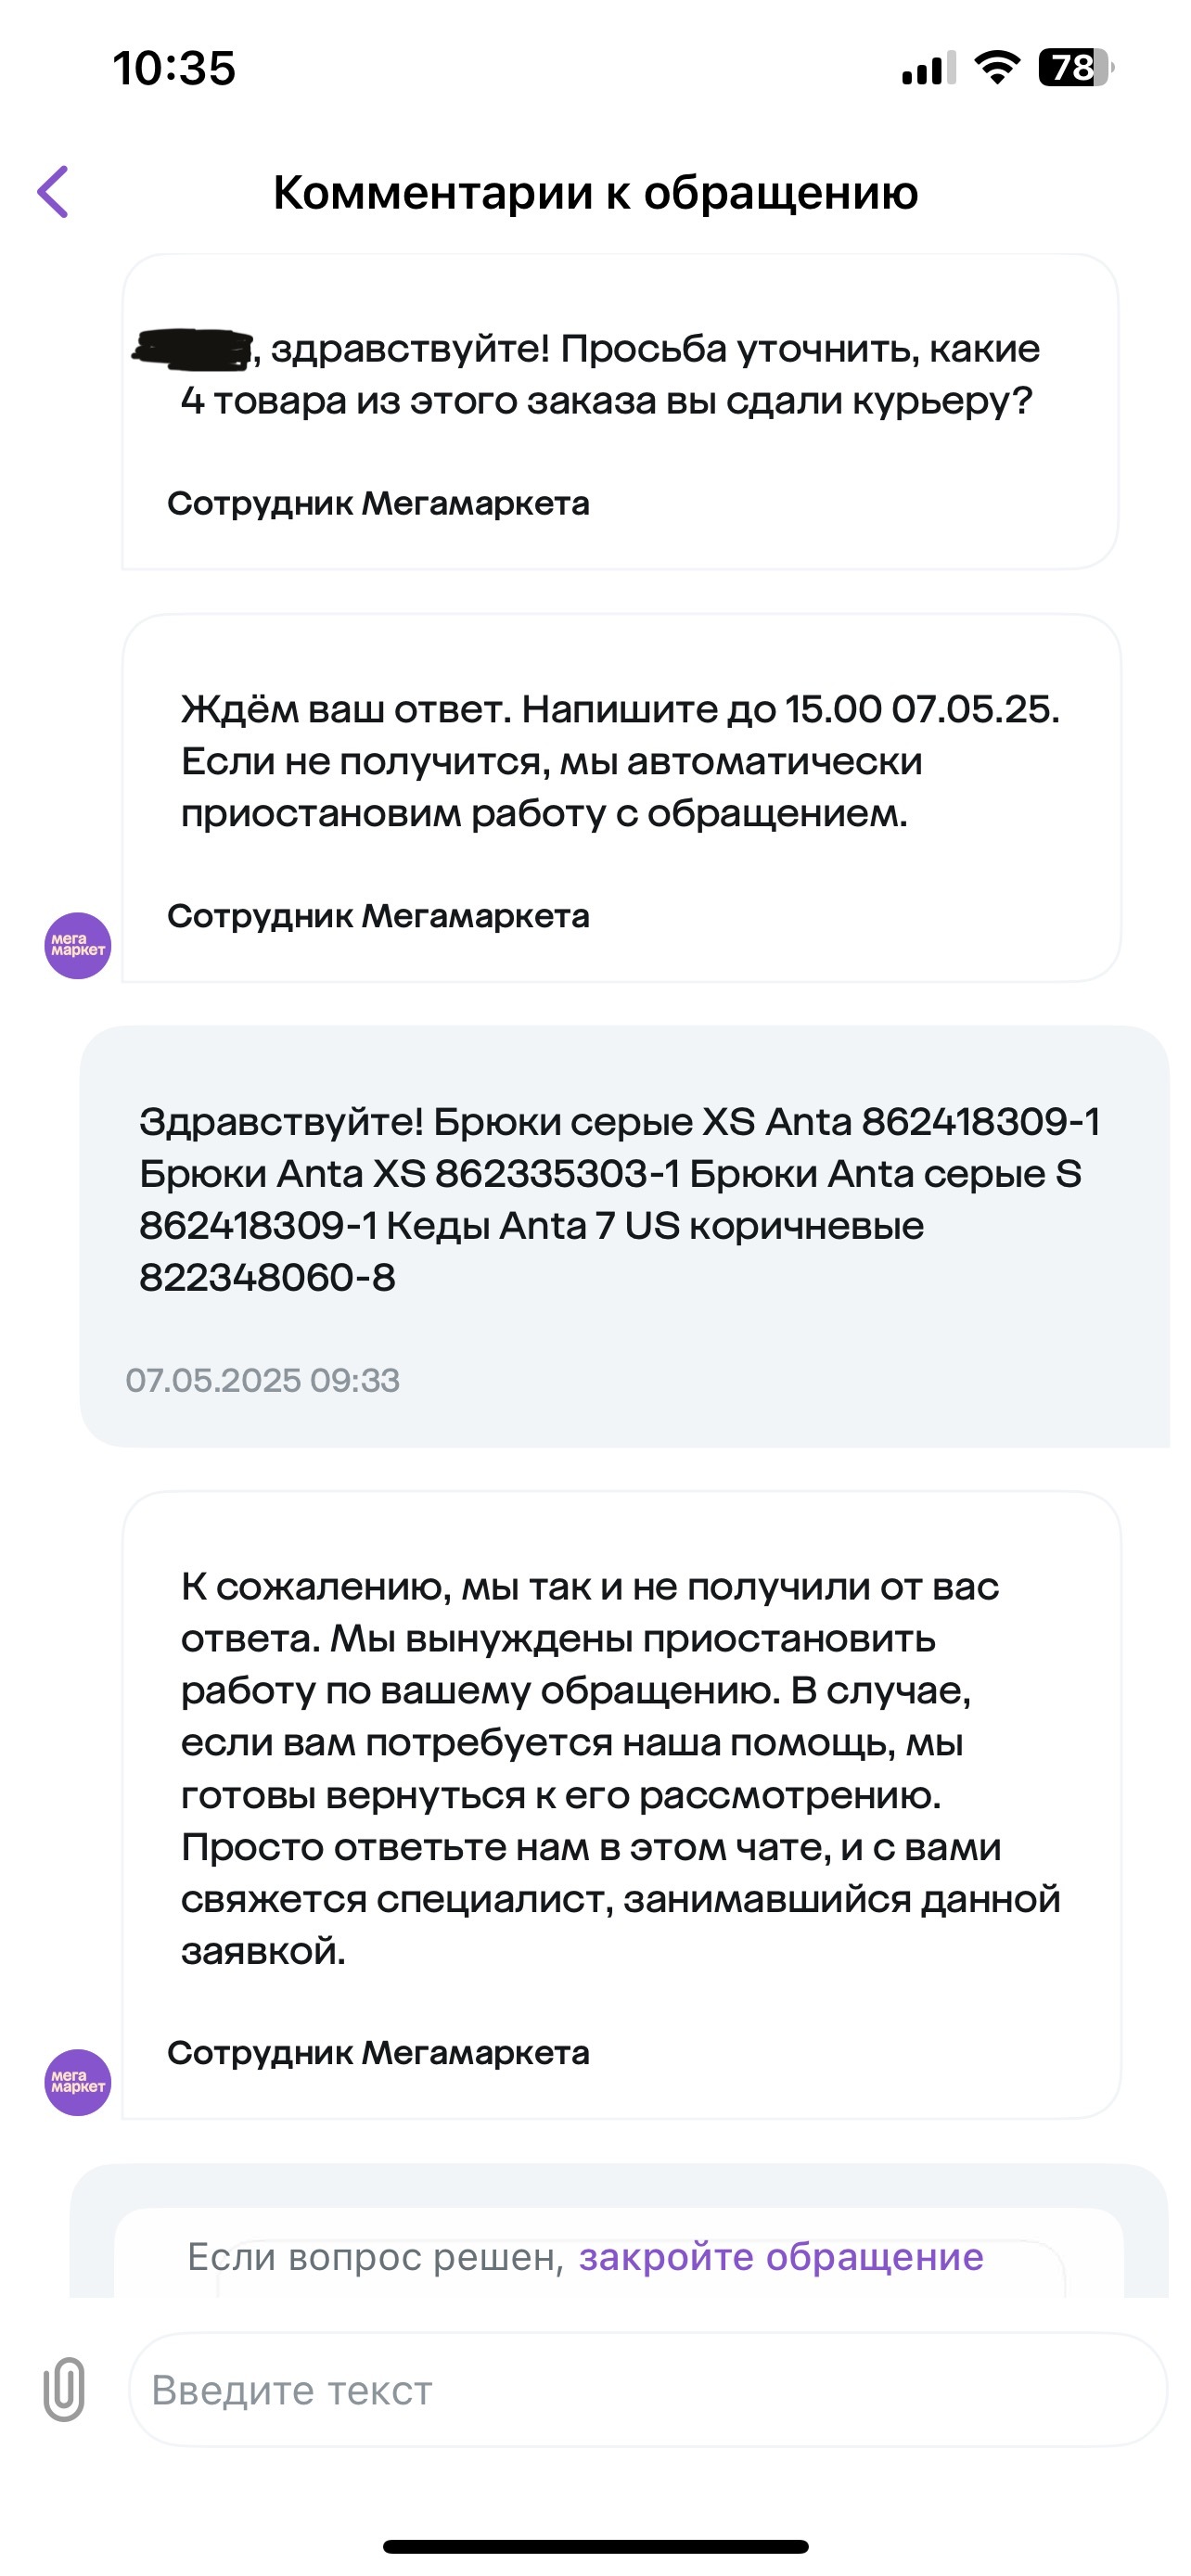Select the 'К сожалению' paused-request message
1191x2576 pixels.
click(x=621, y=1805)
